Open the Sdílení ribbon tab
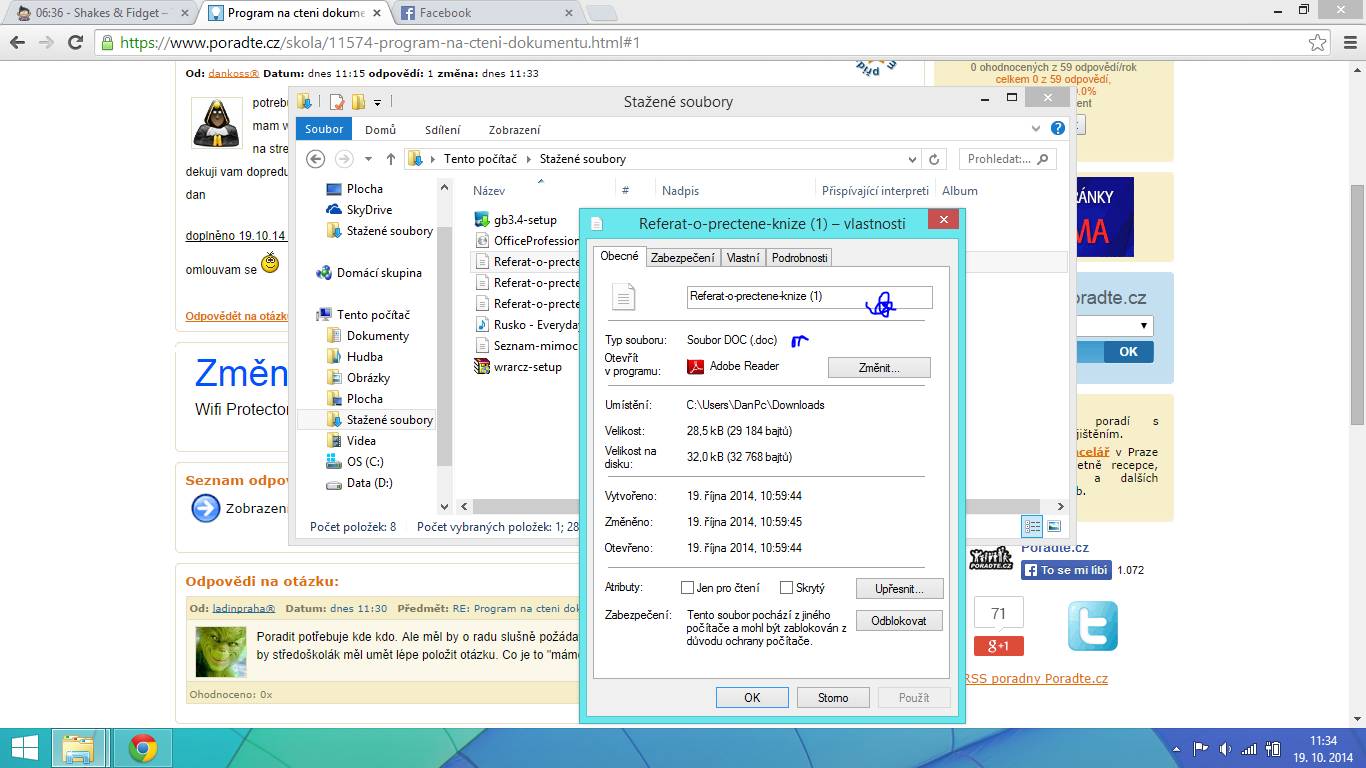1366x768 pixels. tap(442, 129)
